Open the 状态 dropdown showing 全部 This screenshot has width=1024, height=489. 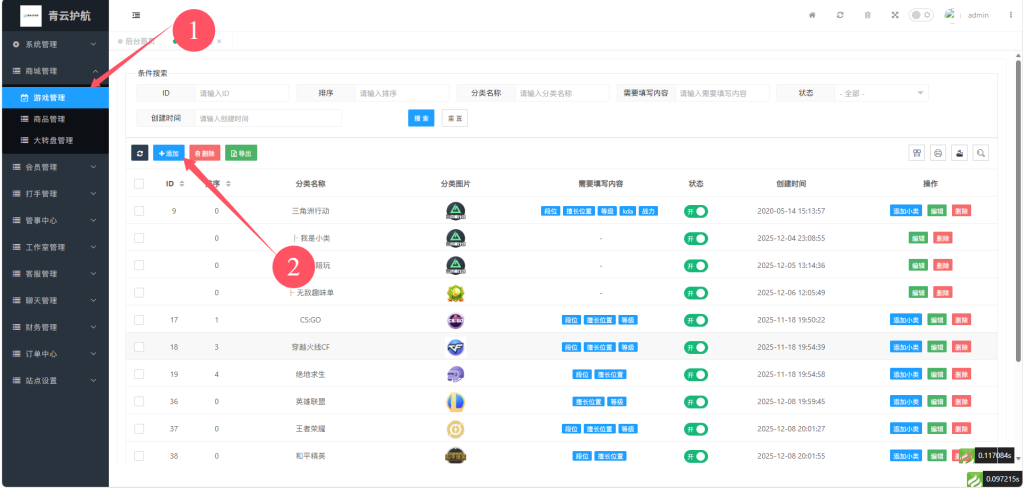pyautogui.click(x=881, y=93)
